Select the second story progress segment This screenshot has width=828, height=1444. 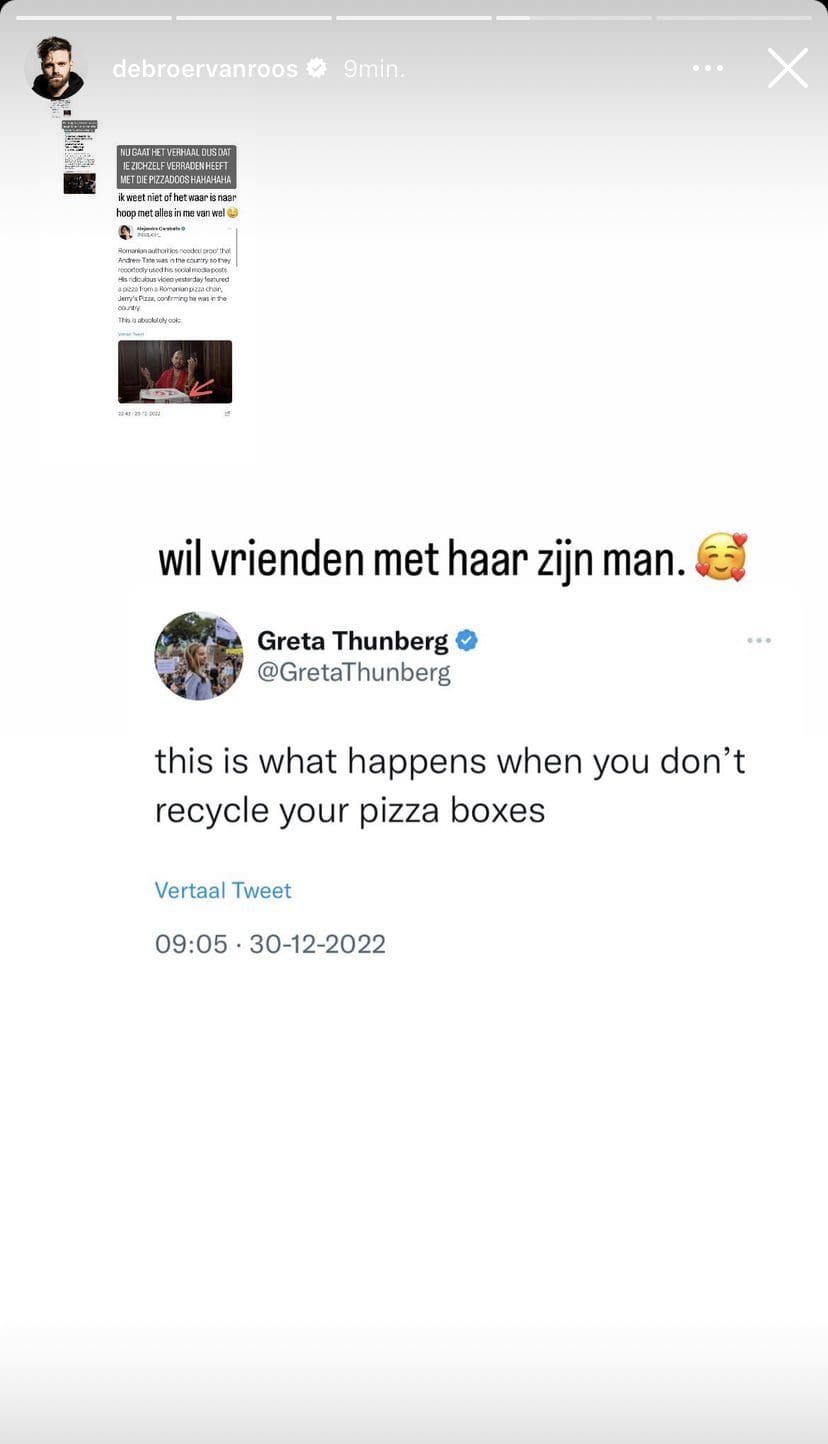tap(254, 17)
